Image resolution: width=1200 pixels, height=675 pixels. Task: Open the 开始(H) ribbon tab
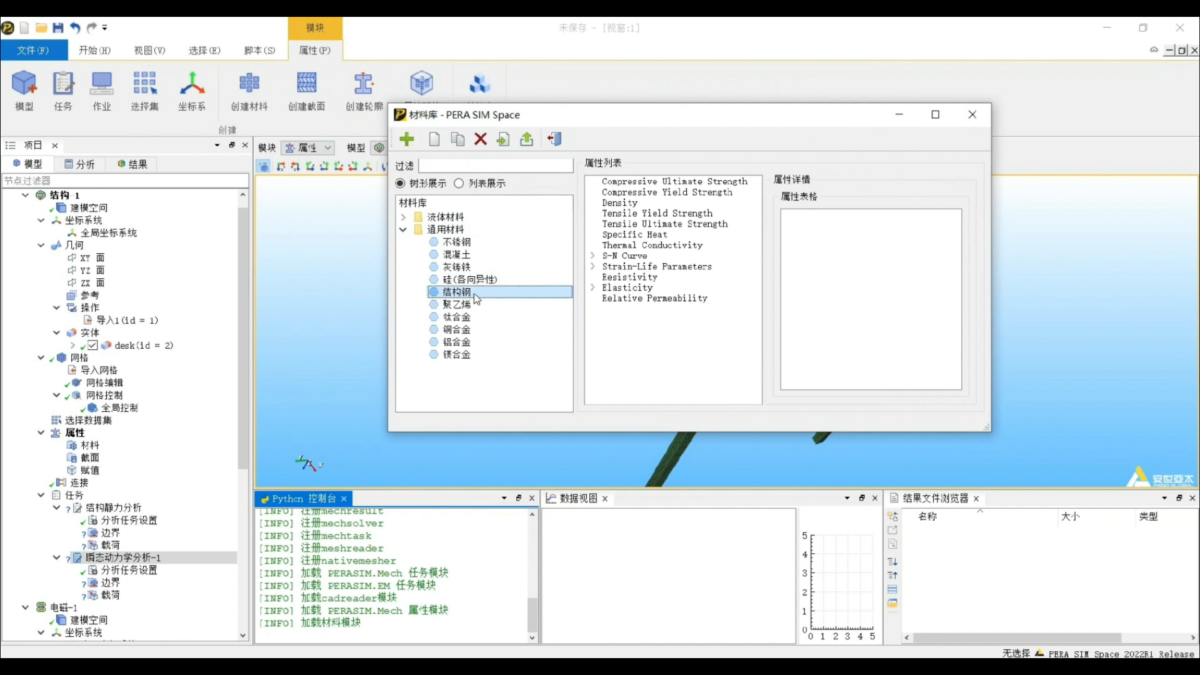(95, 50)
